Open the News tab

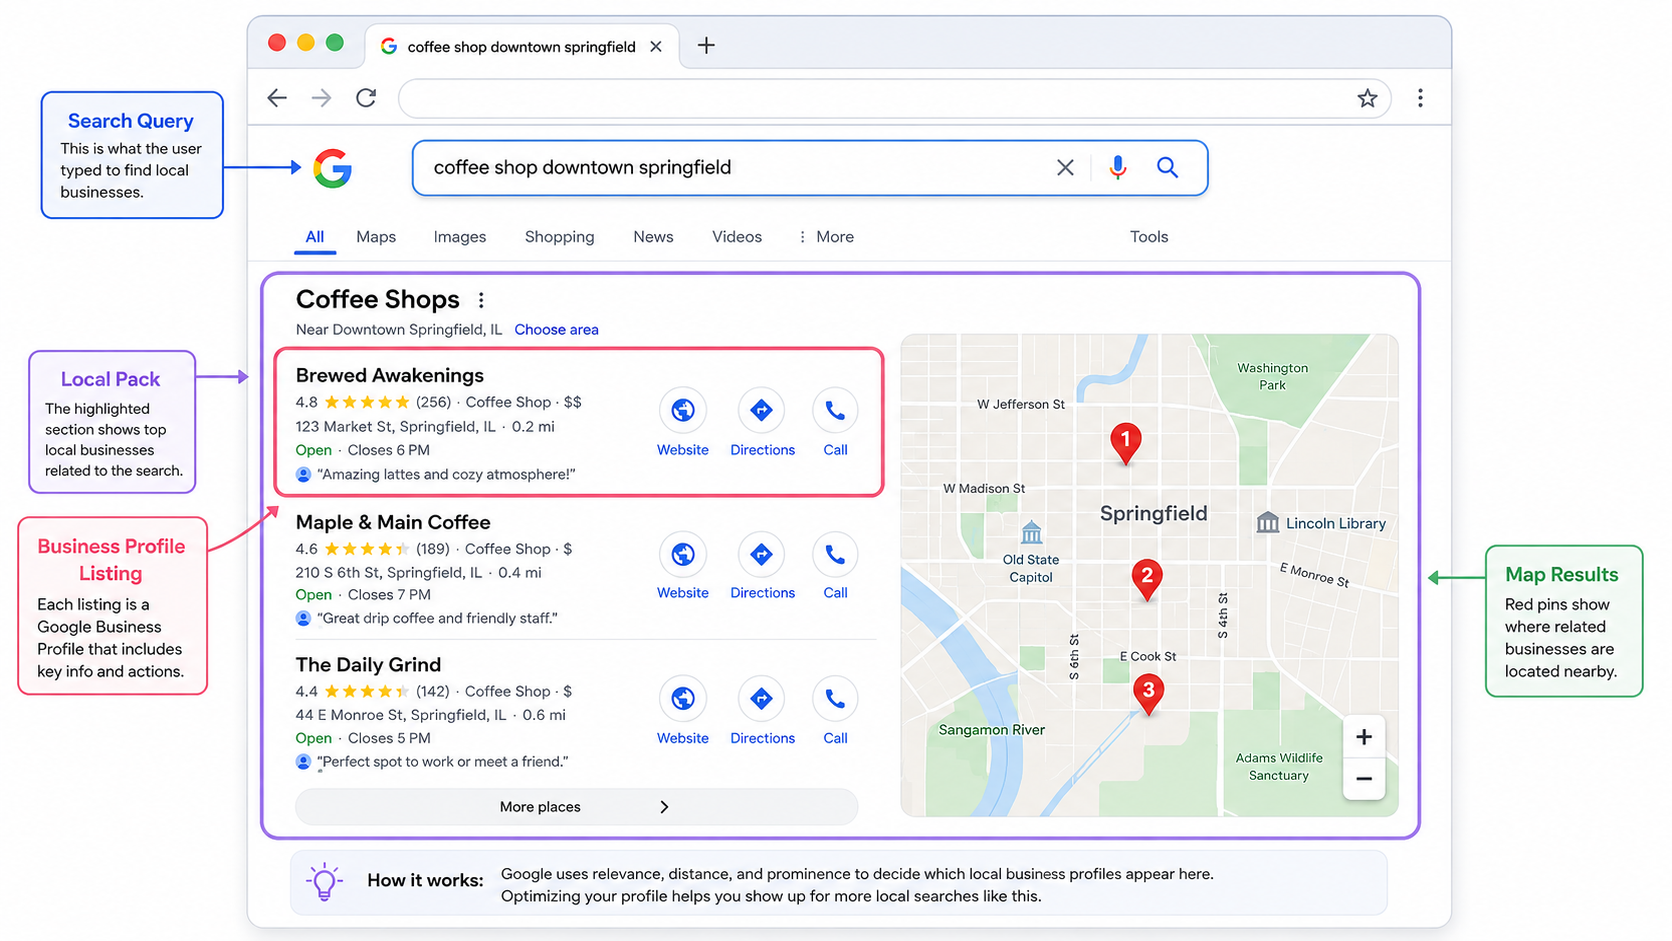[653, 237]
